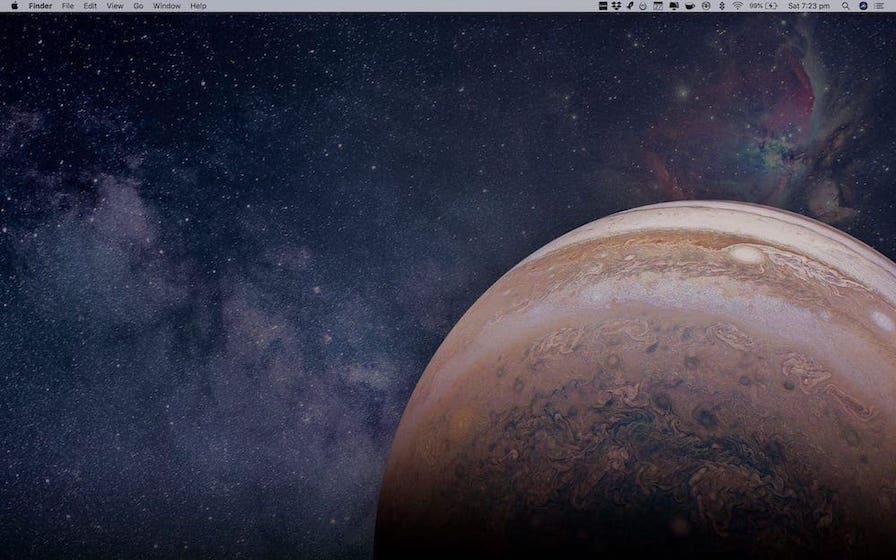Open the Apple menu
Image resolution: width=896 pixels, height=560 pixels.
tap(14, 6)
